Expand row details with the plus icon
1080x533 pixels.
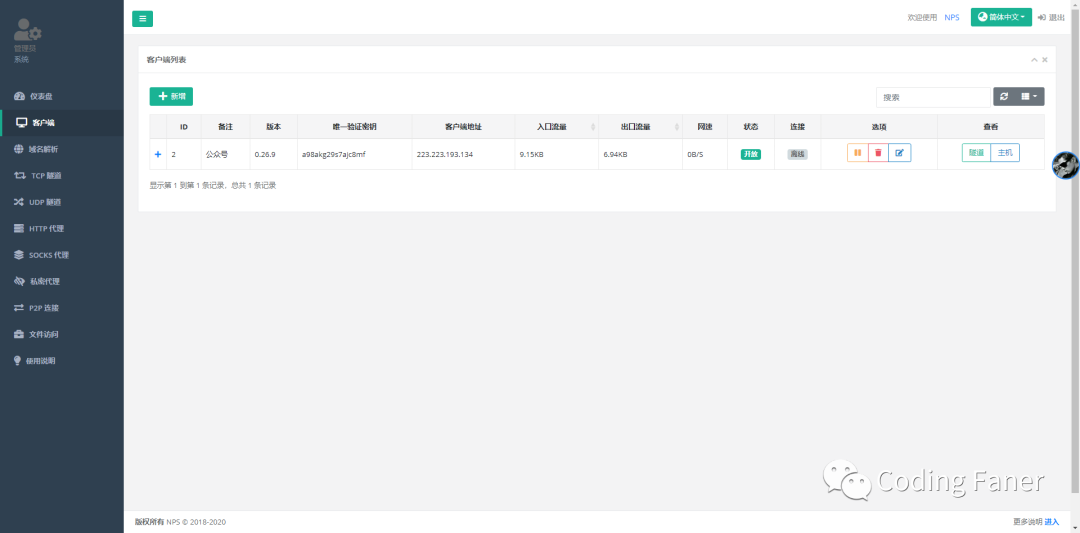point(158,154)
